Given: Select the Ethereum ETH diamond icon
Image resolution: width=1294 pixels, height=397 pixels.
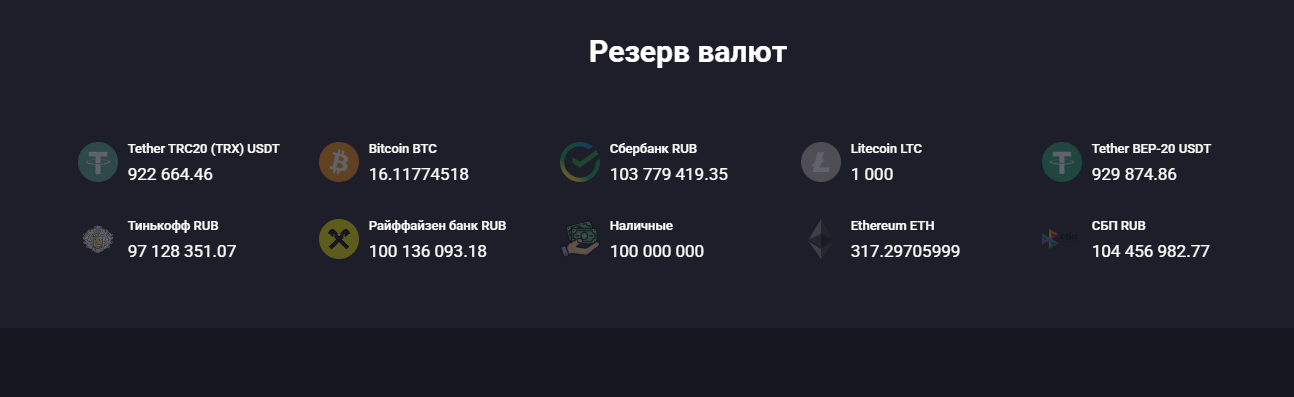Looking at the screenshot, I should pos(820,239).
